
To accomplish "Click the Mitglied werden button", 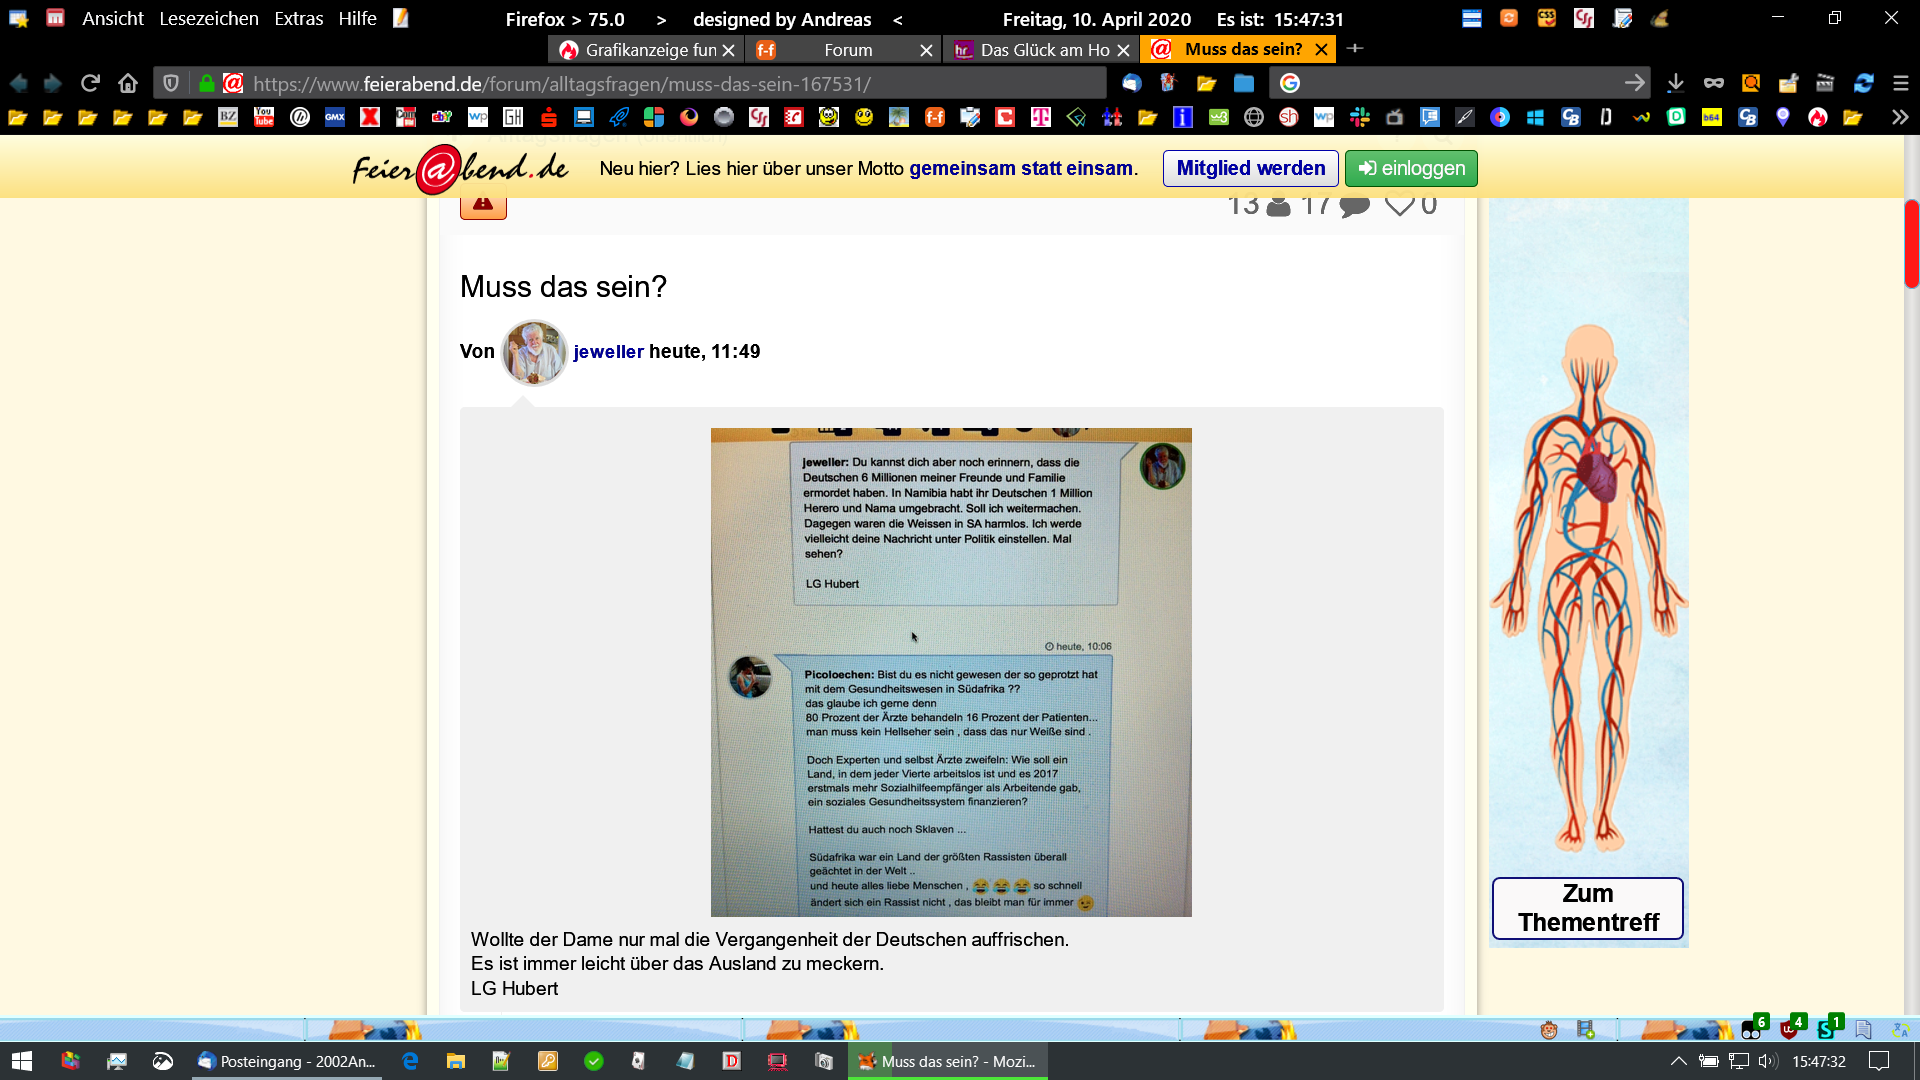I will pyautogui.click(x=1250, y=168).
